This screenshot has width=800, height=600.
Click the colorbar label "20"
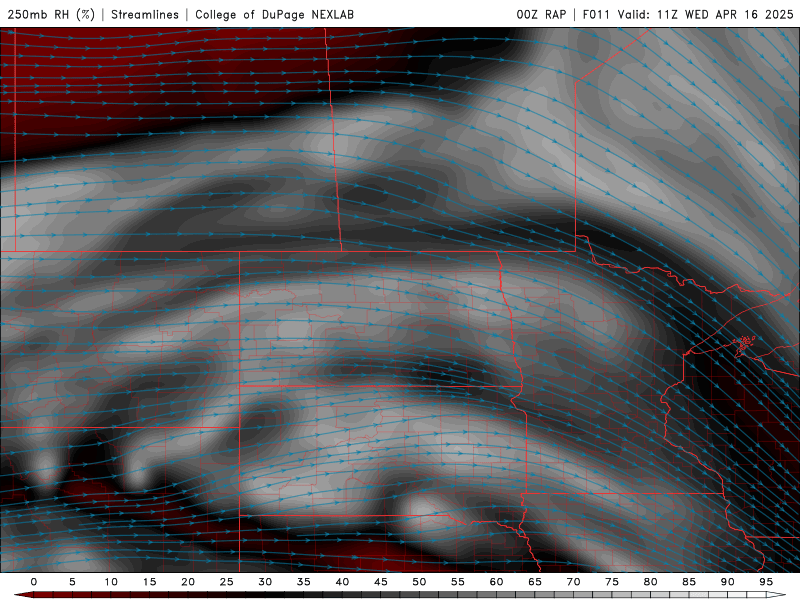click(188, 582)
